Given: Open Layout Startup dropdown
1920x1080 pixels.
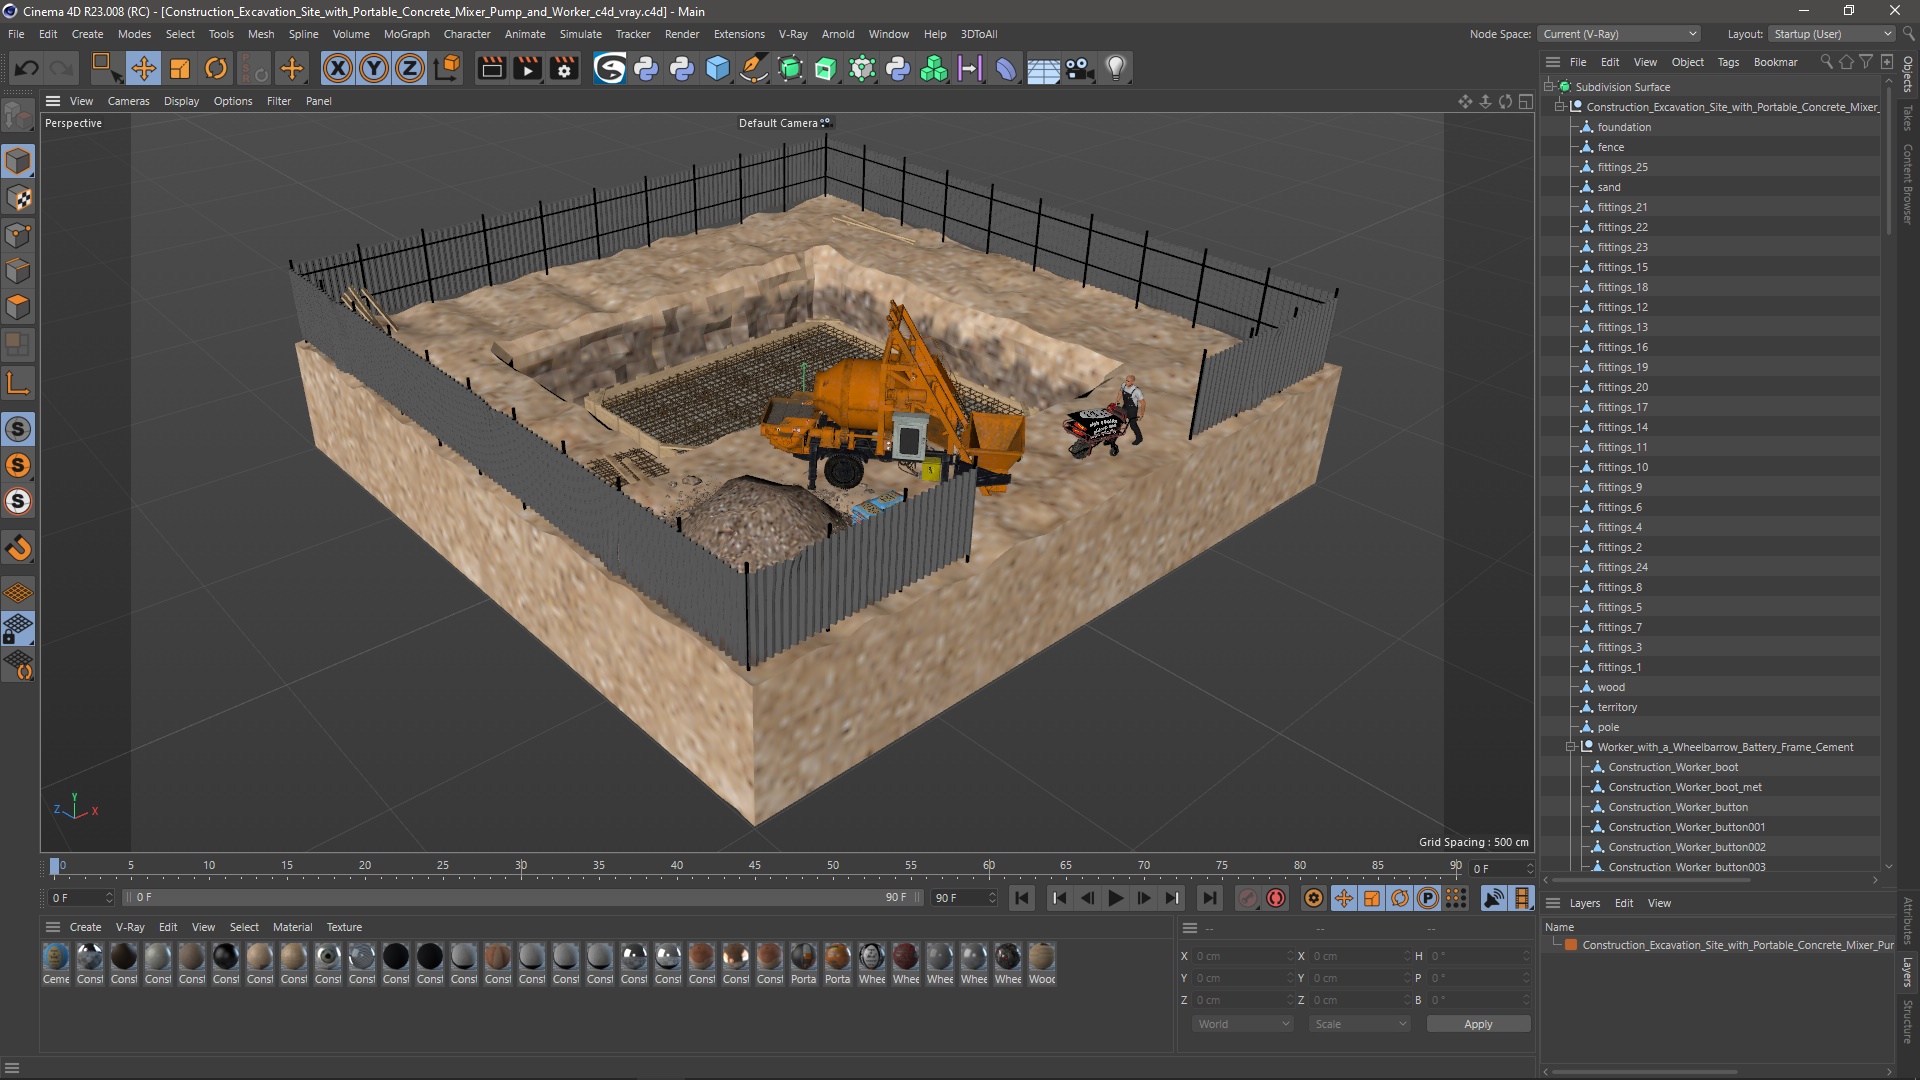Looking at the screenshot, I should coord(1832,34).
